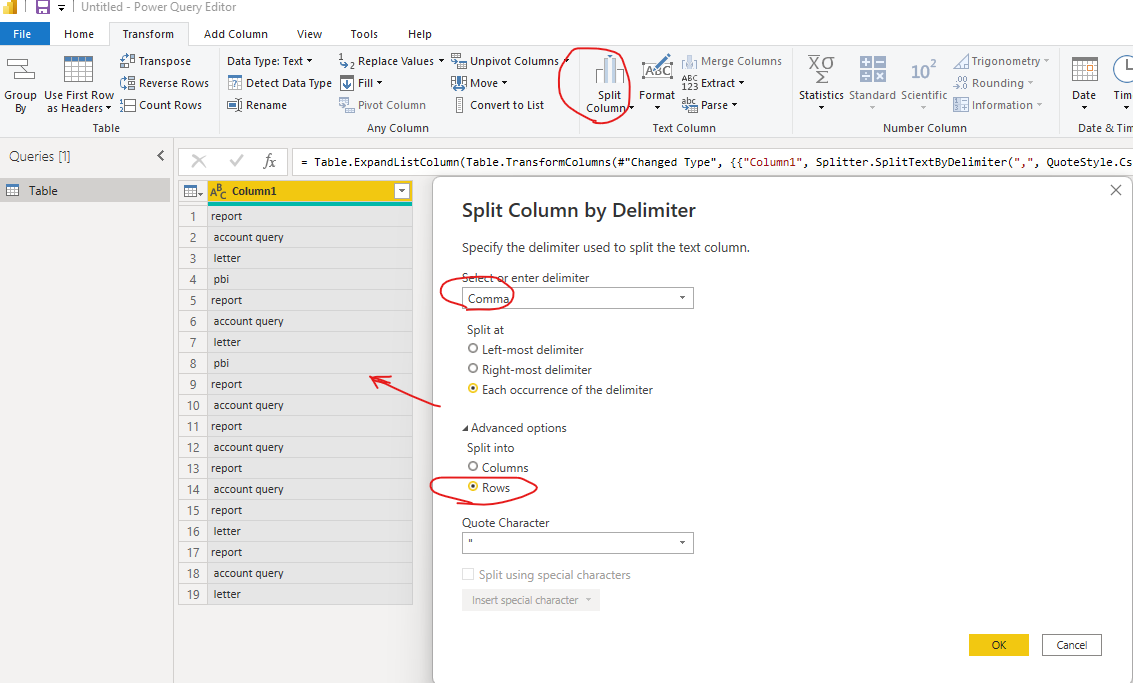Click the ABC data type icon in Column1 header
The image size is (1133, 683).
pos(218,191)
